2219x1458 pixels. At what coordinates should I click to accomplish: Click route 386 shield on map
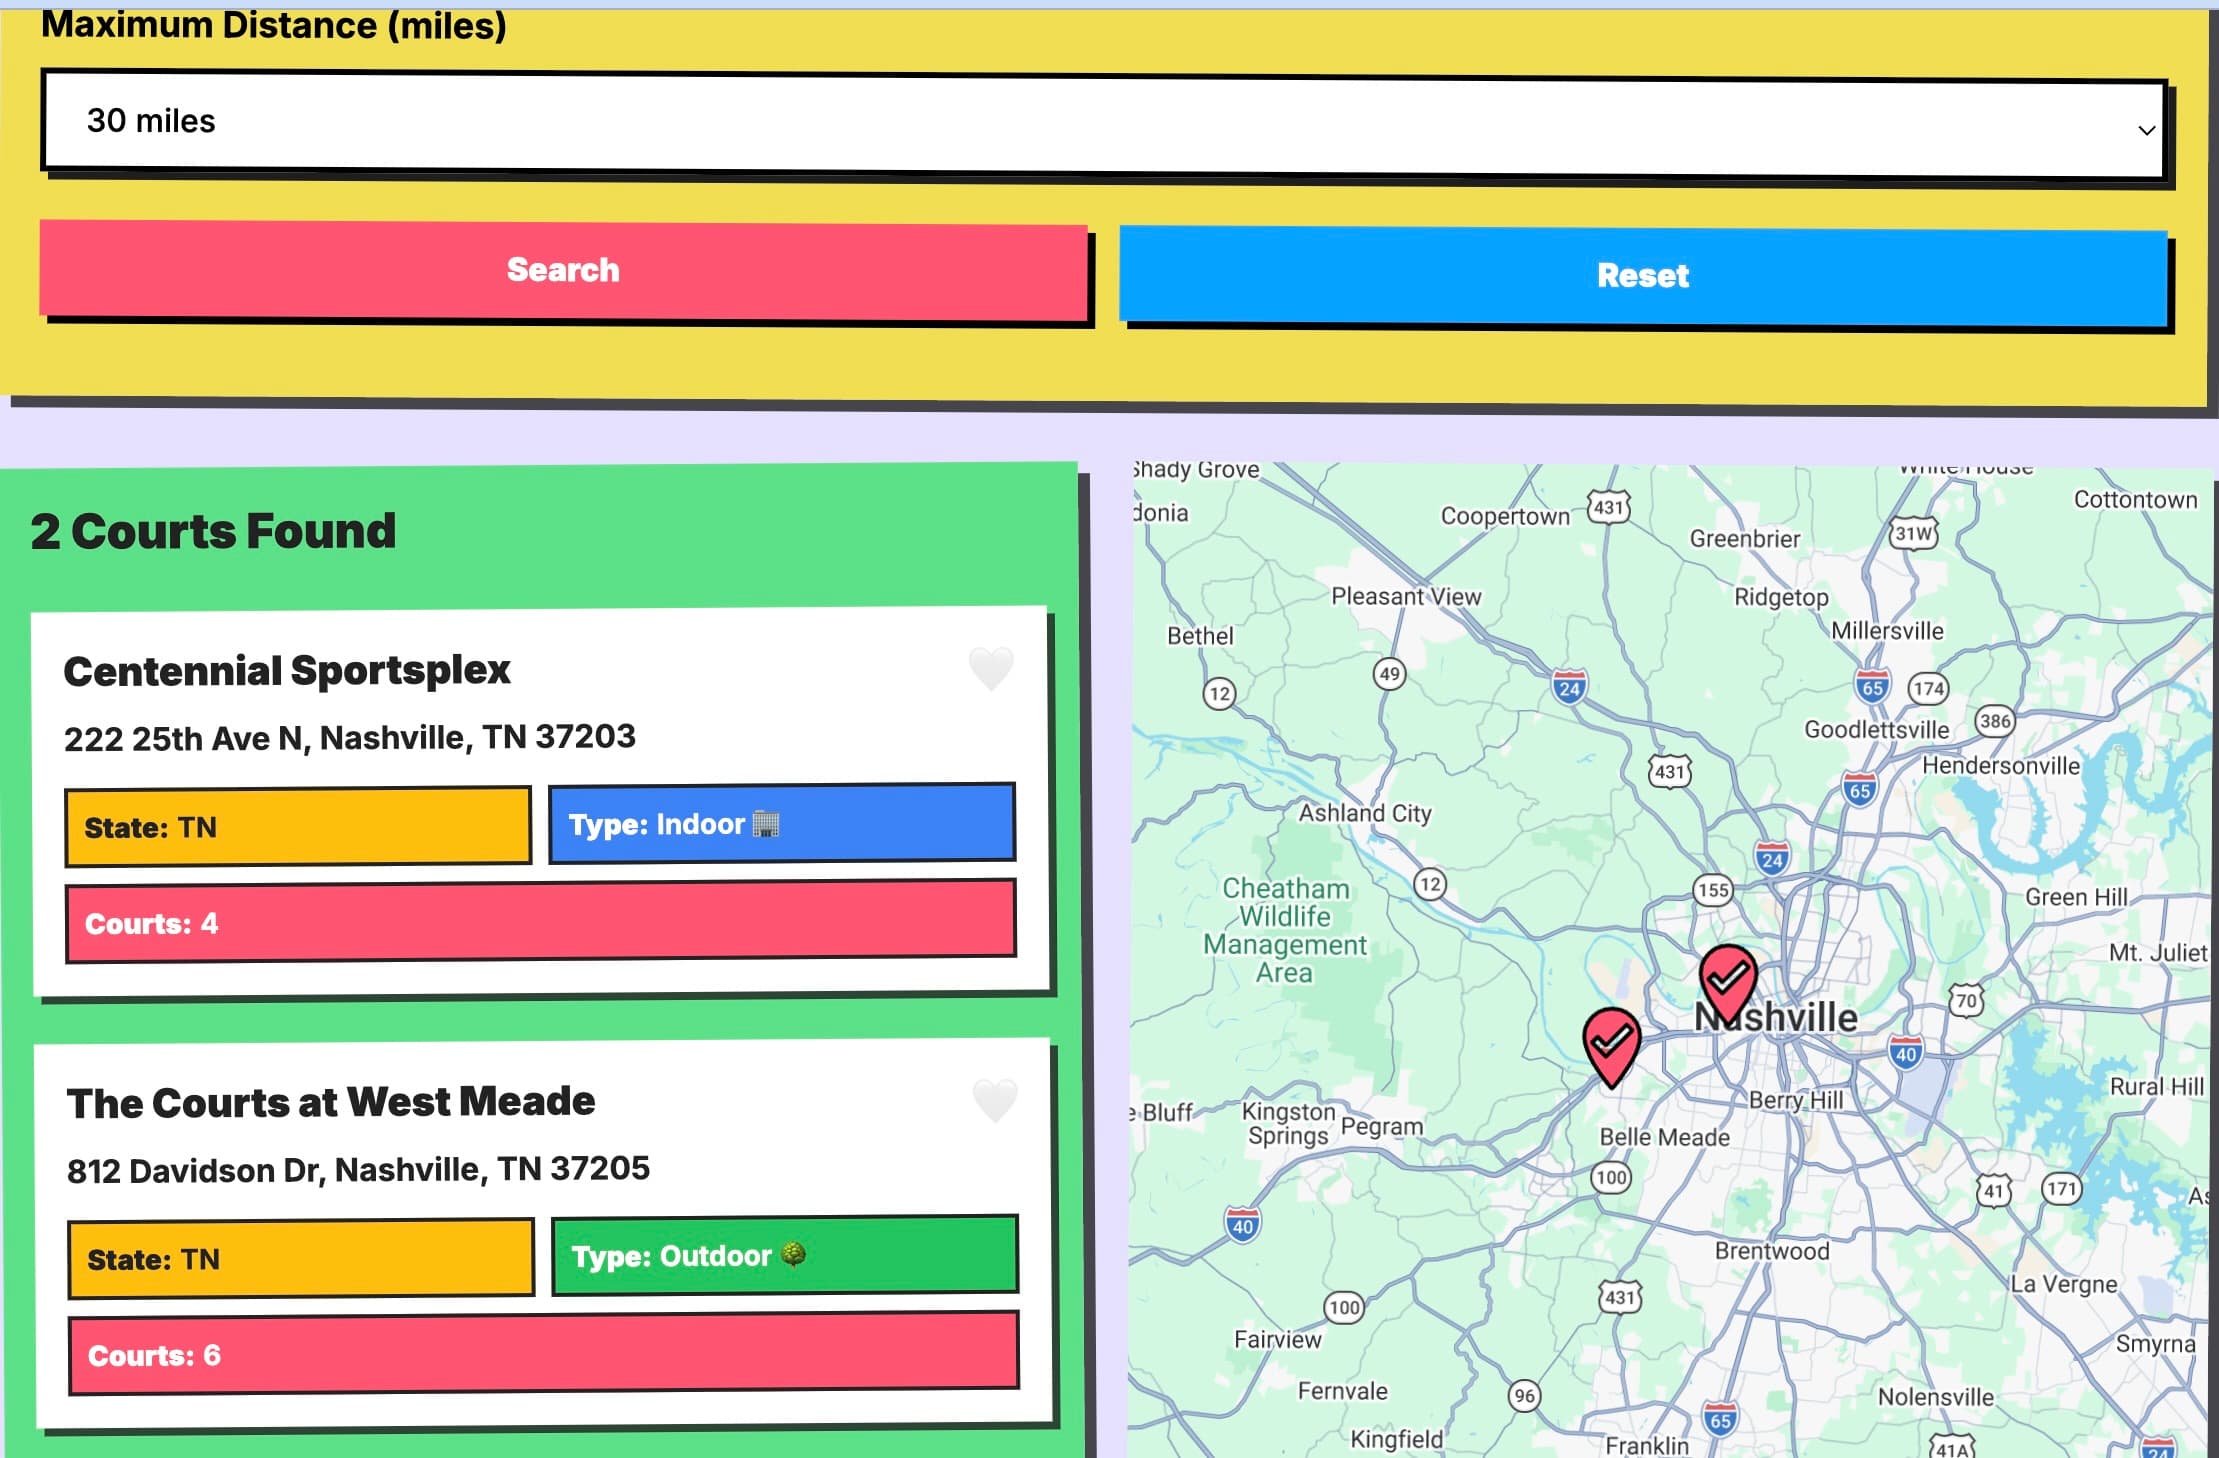(x=1994, y=721)
